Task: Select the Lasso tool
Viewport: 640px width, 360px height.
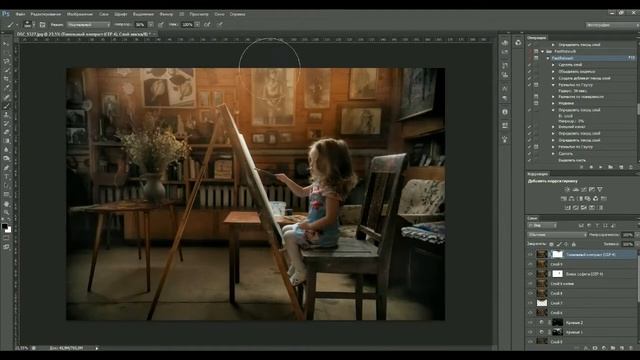Action: click(x=6, y=61)
